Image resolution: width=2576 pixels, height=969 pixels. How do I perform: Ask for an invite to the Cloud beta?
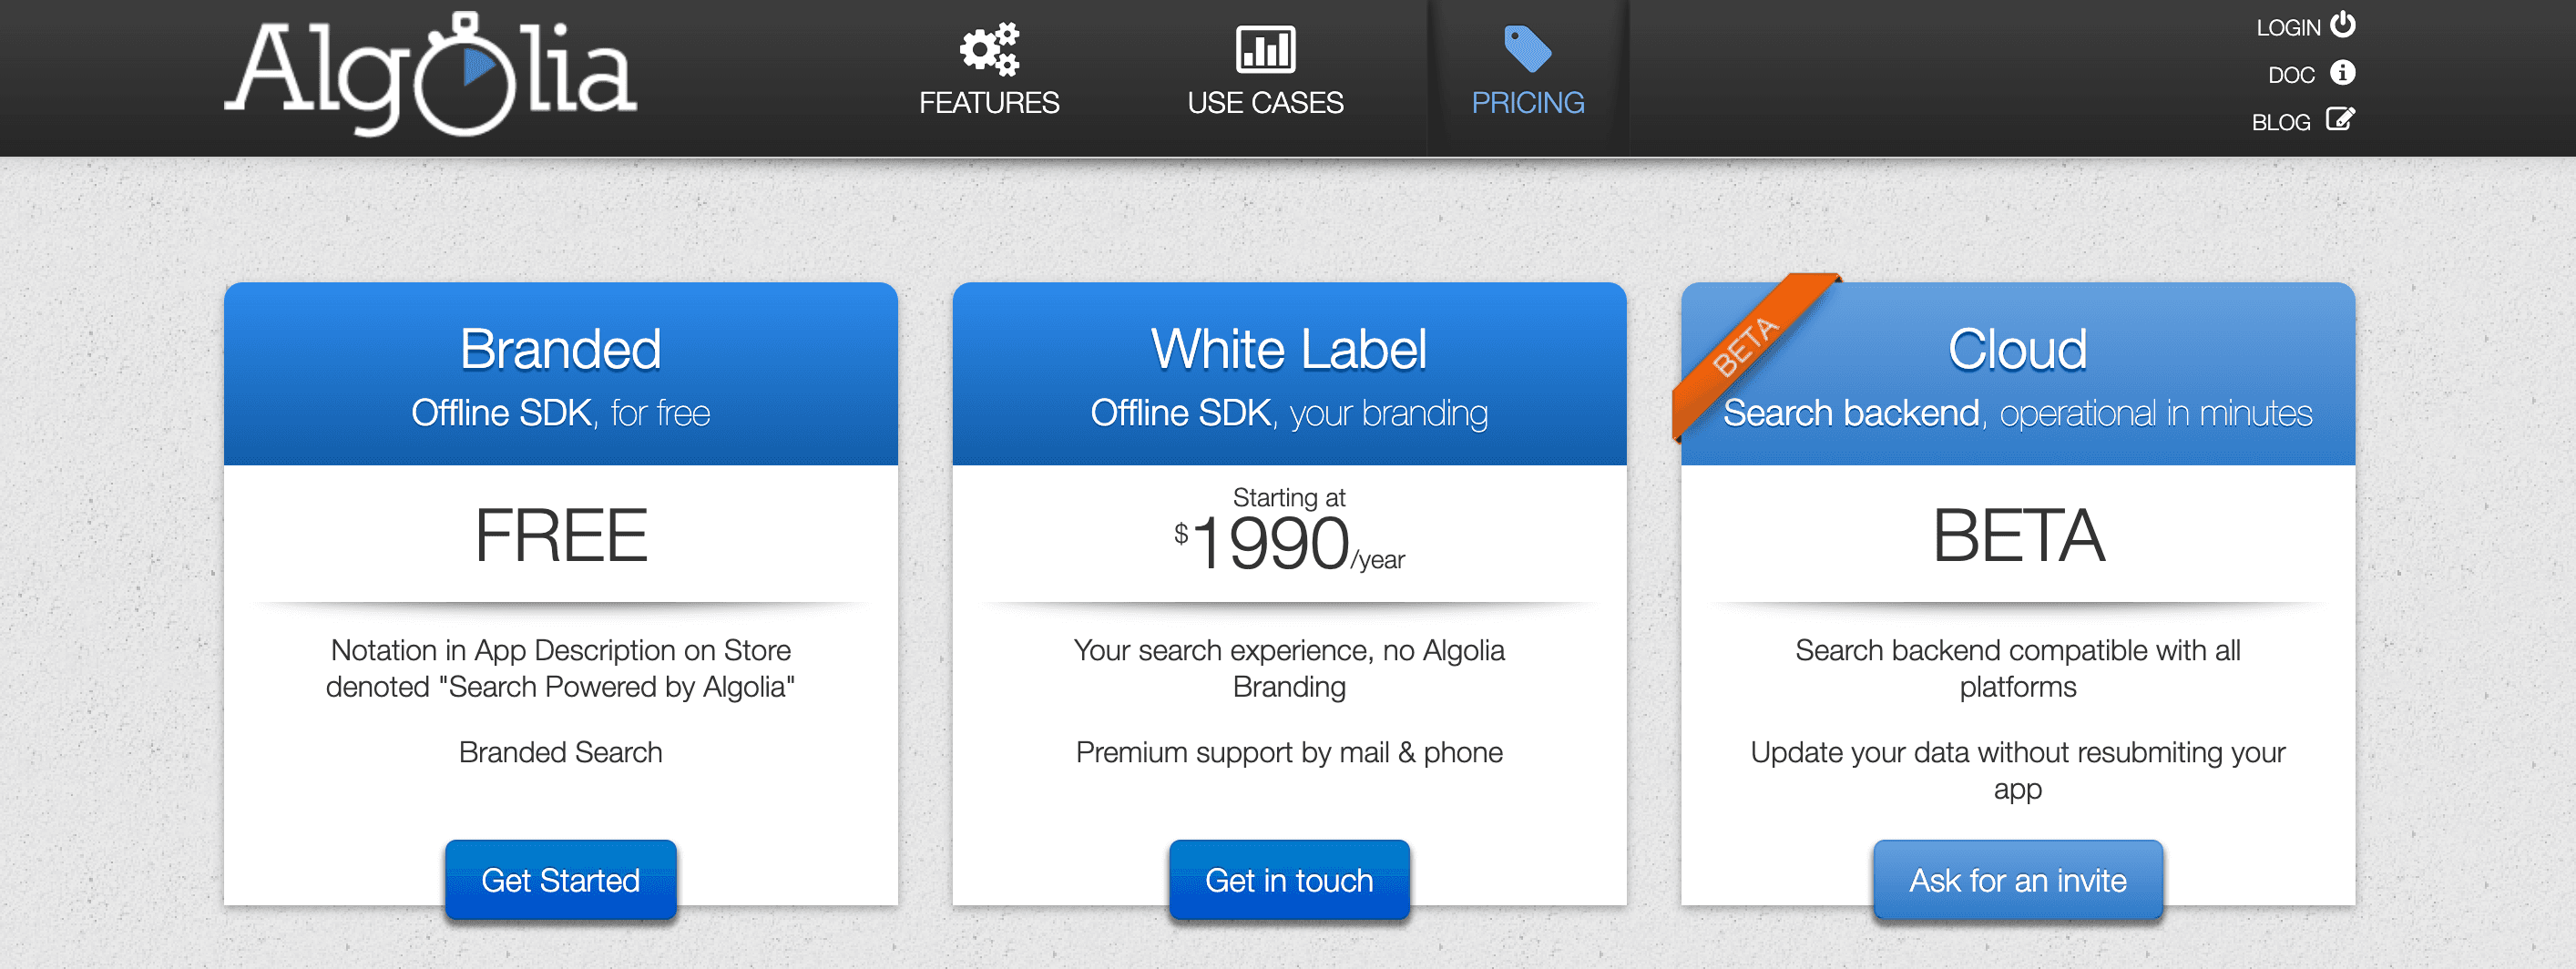coord(2018,880)
